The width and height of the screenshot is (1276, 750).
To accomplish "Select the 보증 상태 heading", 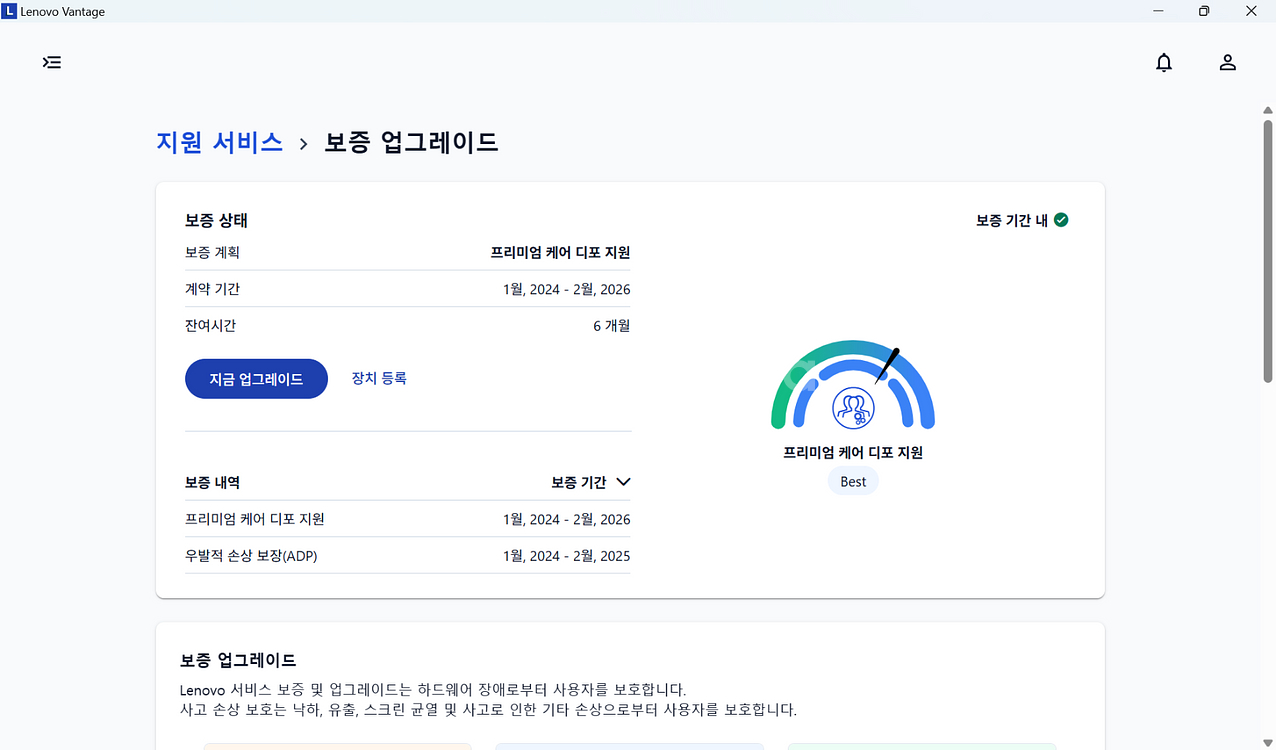I will tap(216, 221).
